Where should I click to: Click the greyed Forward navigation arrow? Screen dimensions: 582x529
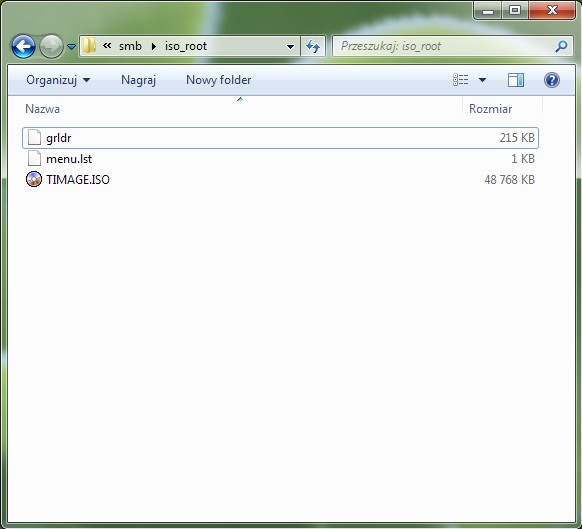(51, 46)
